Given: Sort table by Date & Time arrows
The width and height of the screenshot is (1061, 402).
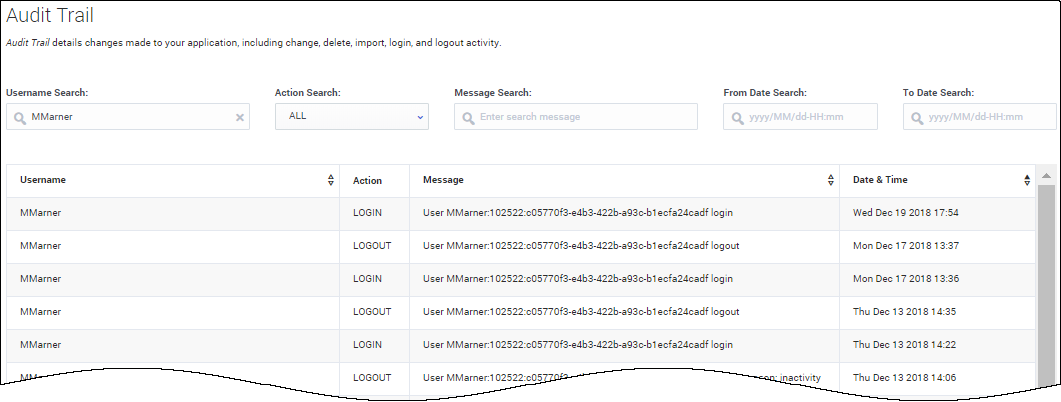Looking at the screenshot, I should tap(1026, 180).
